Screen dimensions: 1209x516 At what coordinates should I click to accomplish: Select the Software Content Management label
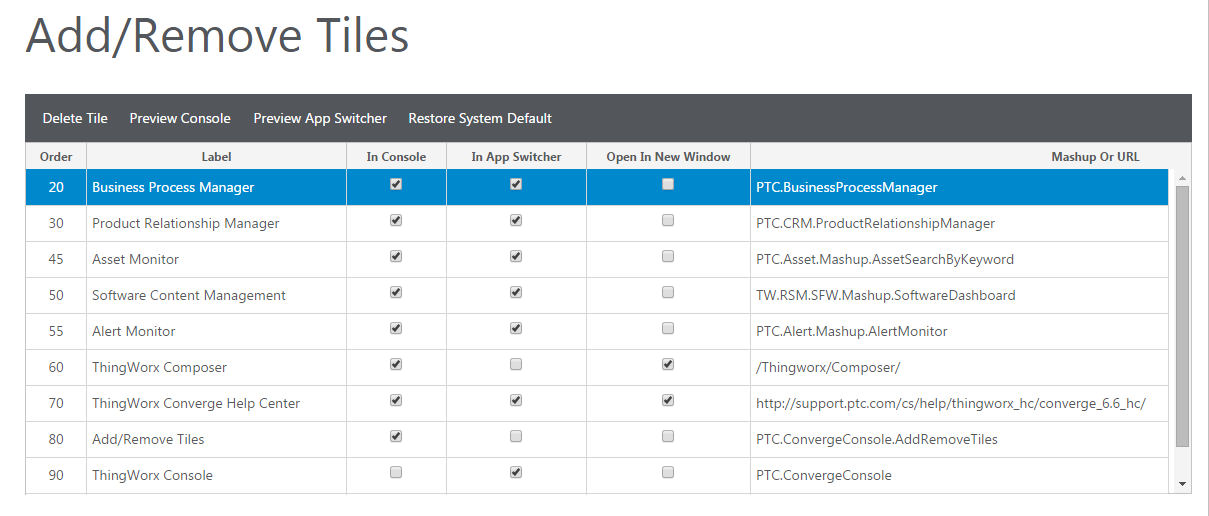tap(189, 295)
